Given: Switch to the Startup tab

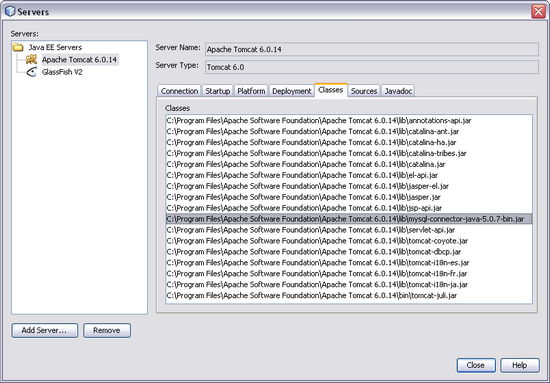Looking at the screenshot, I should tap(217, 91).
